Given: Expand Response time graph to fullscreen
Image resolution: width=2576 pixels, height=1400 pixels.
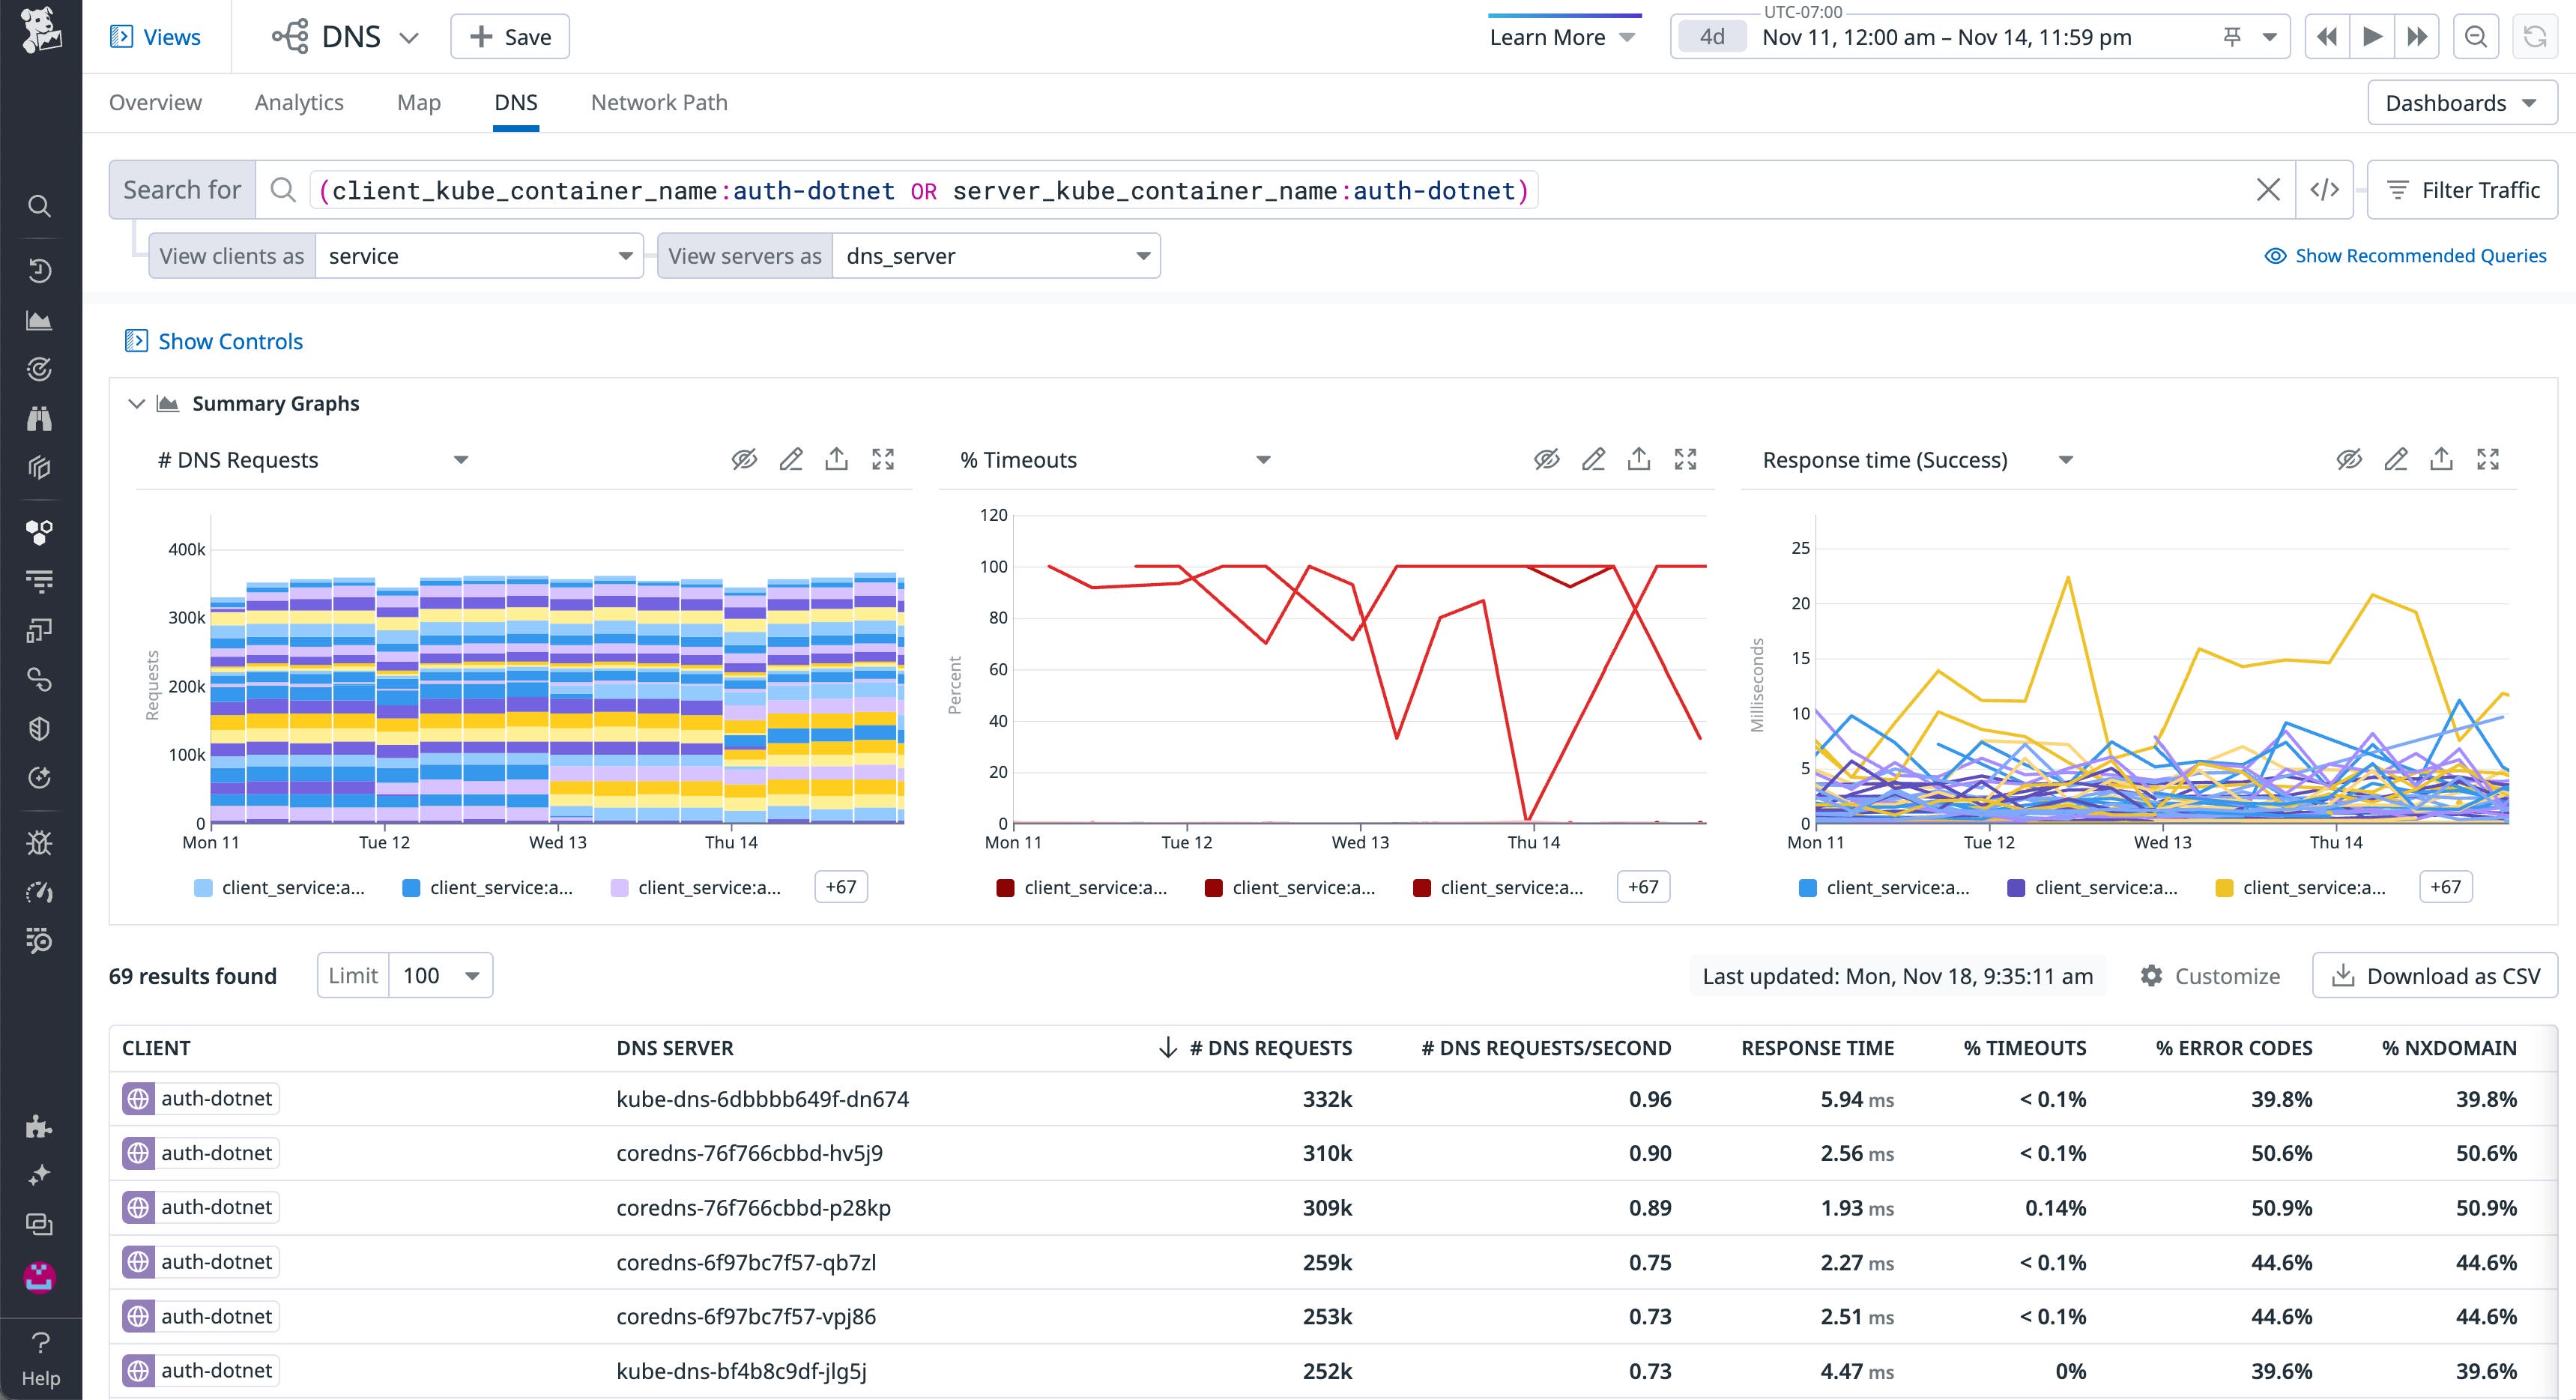Looking at the screenshot, I should (x=2490, y=459).
